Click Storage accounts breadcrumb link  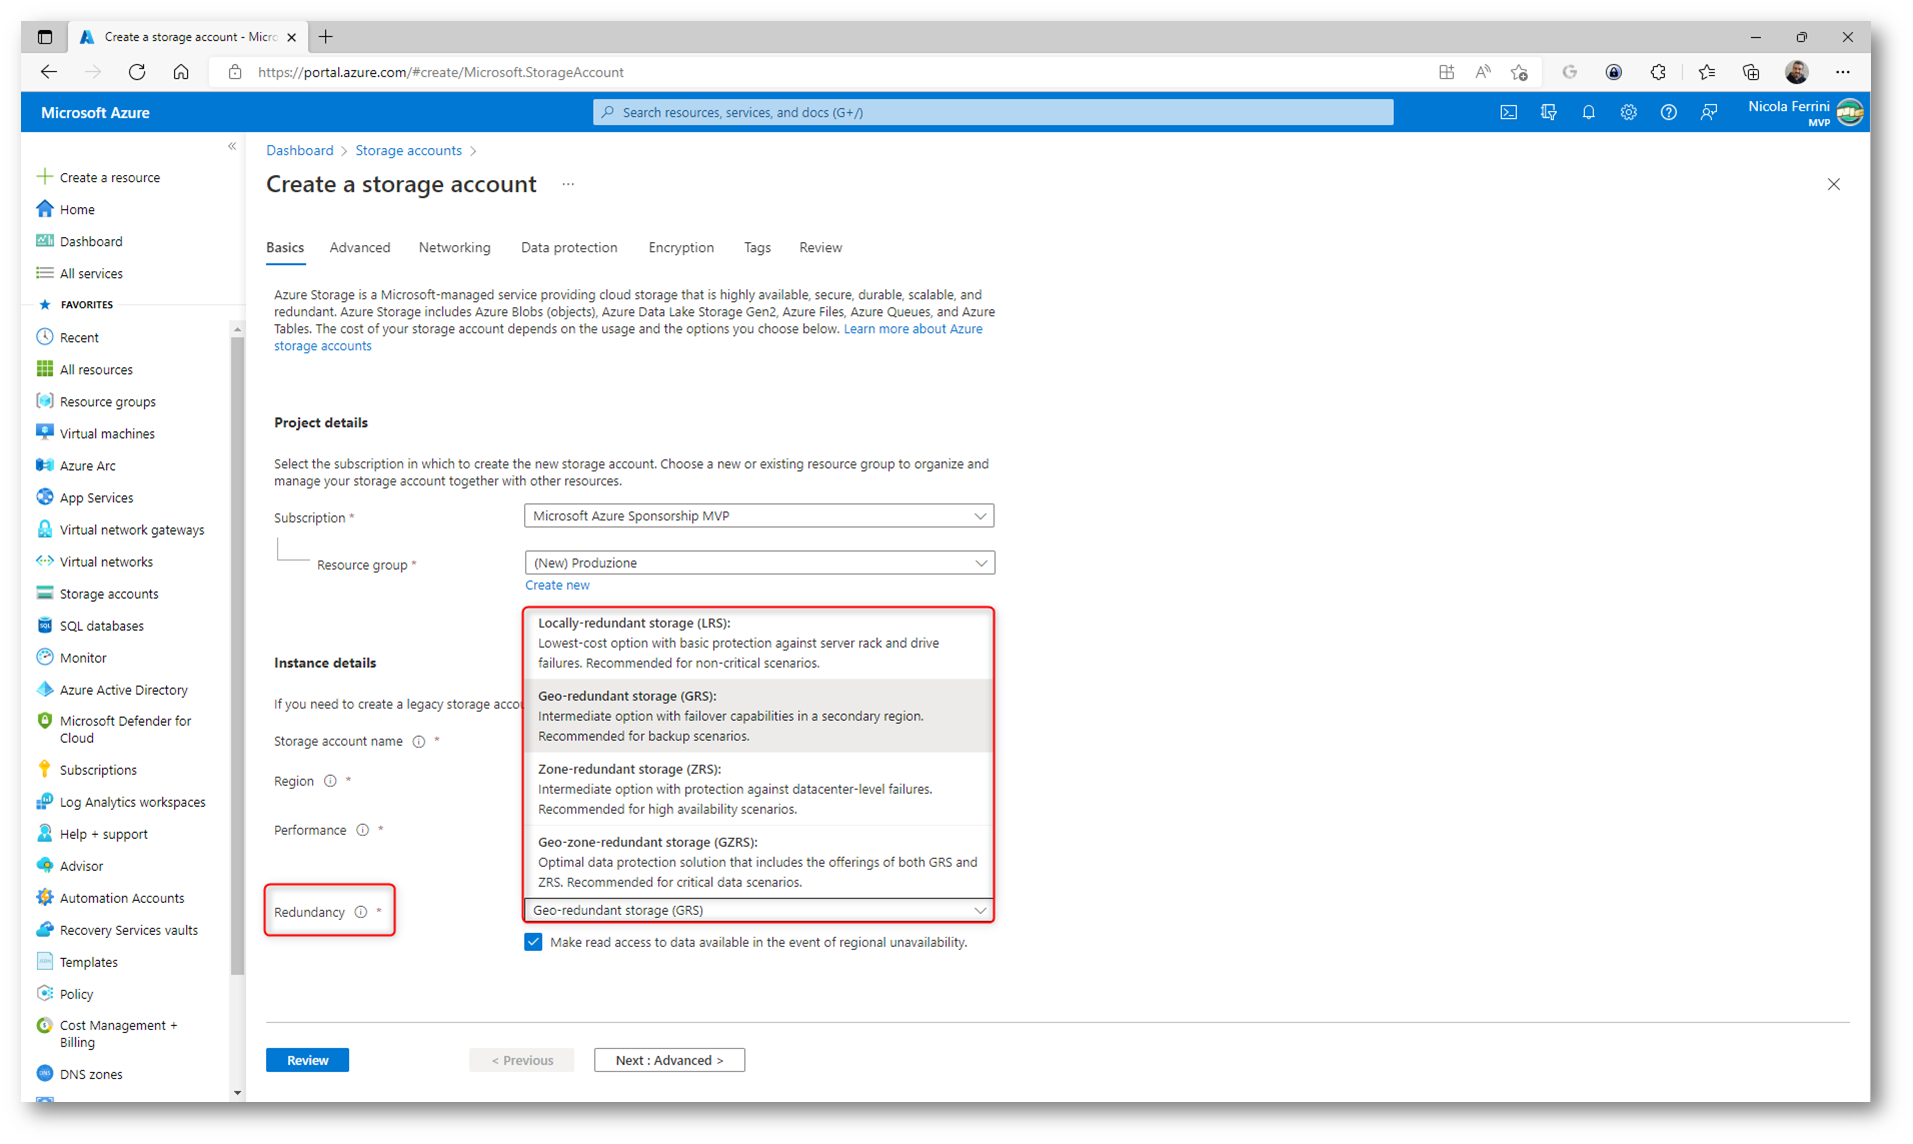(x=408, y=150)
